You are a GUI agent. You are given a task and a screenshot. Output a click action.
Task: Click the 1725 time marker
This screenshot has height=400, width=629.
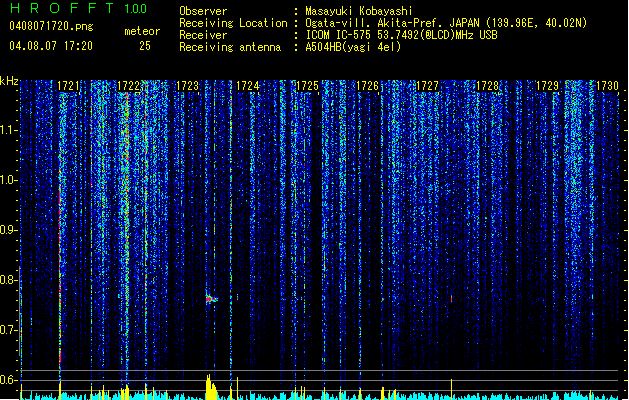(x=307, y=86)
